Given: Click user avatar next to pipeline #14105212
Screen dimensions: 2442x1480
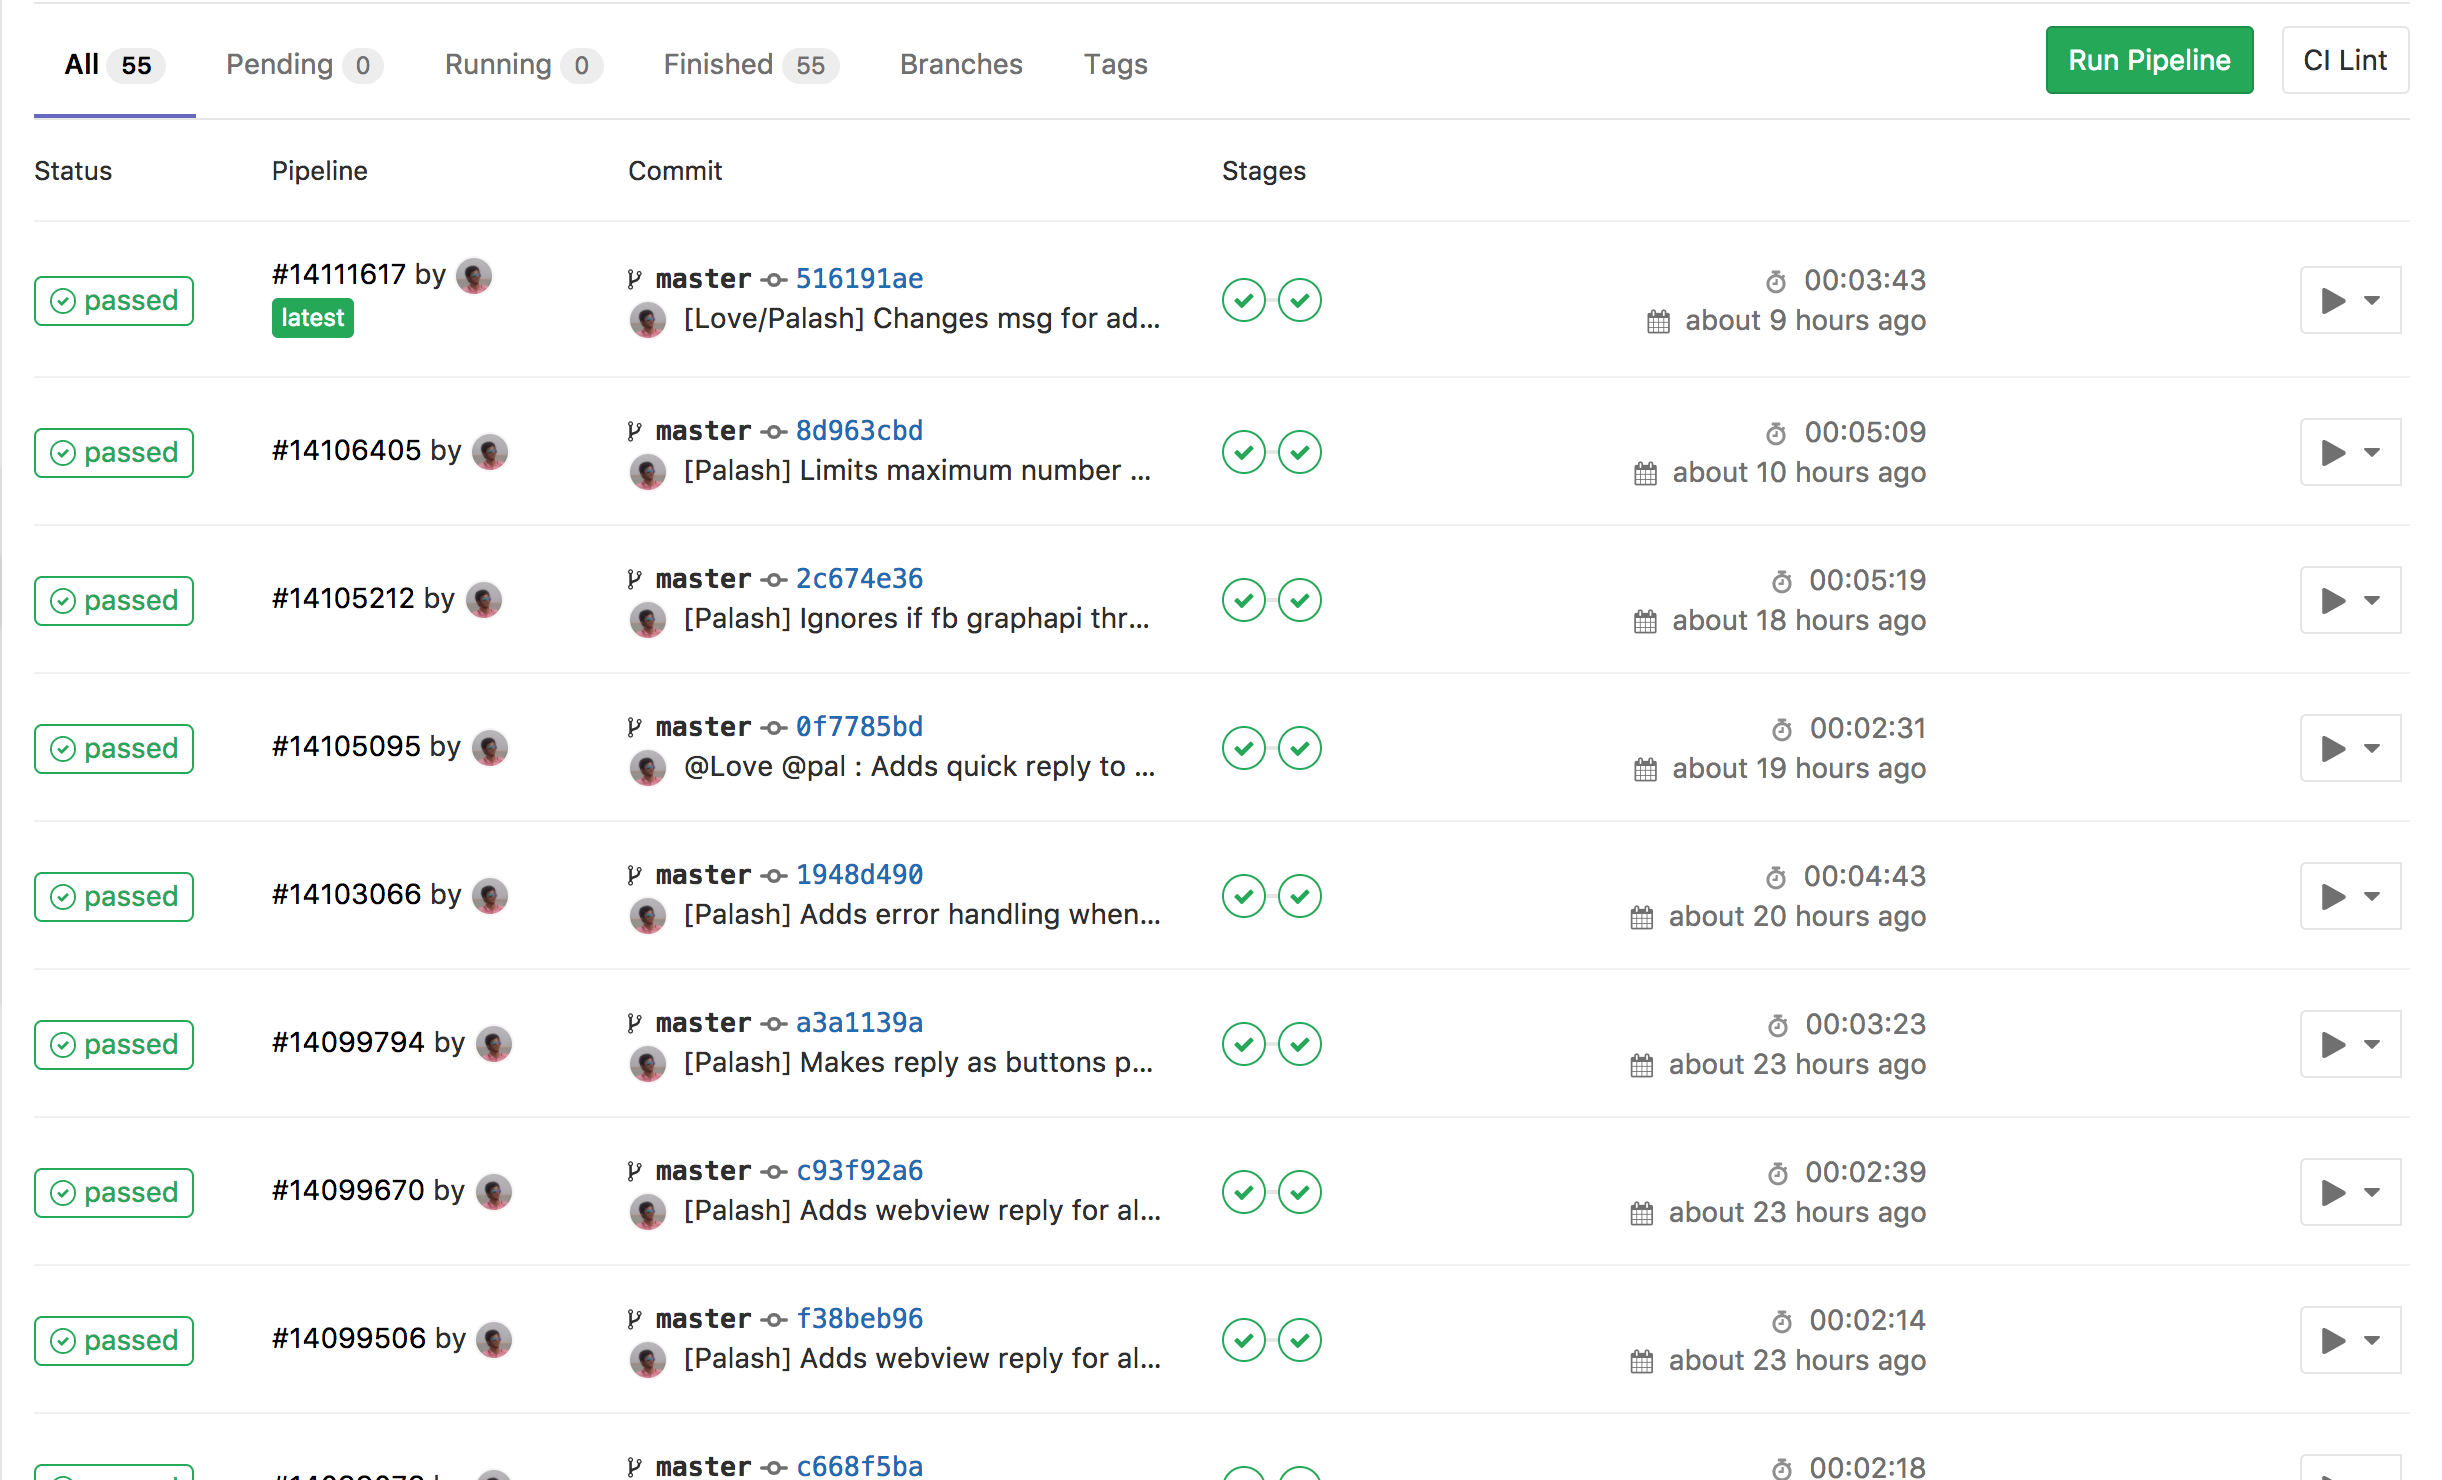Looking at the screenshot, I should click(484, 599).
